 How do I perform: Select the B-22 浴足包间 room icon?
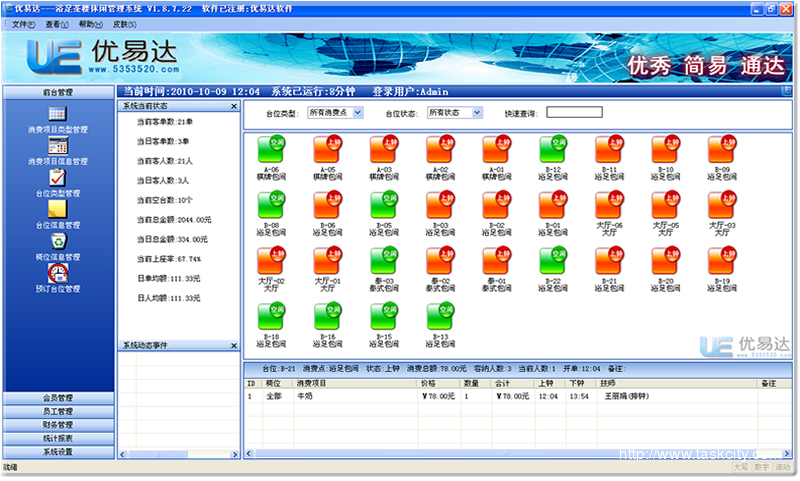[552, 261]
